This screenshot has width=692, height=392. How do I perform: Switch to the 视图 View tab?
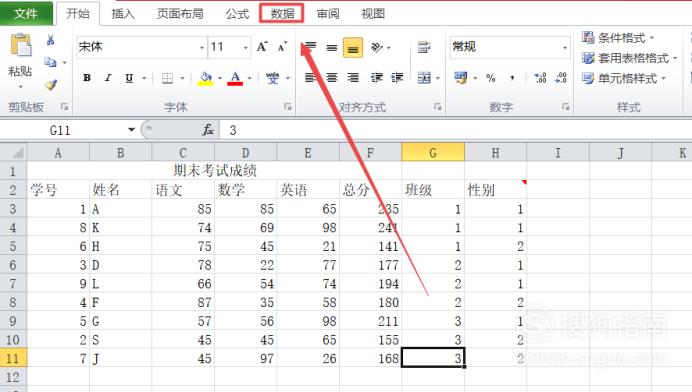click(x=373, y=14)
